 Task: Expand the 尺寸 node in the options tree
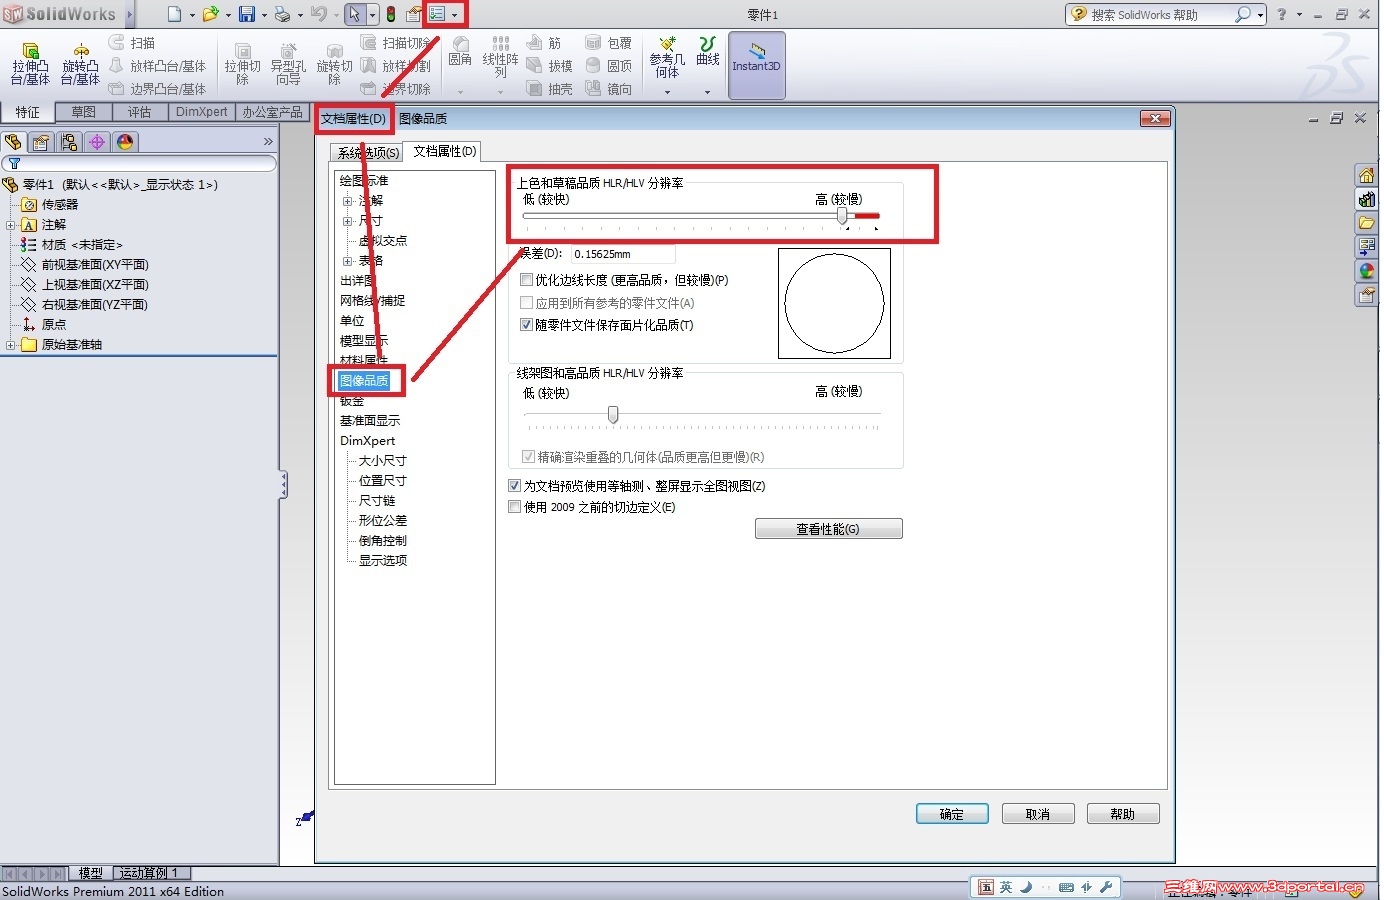coord(347,221)
